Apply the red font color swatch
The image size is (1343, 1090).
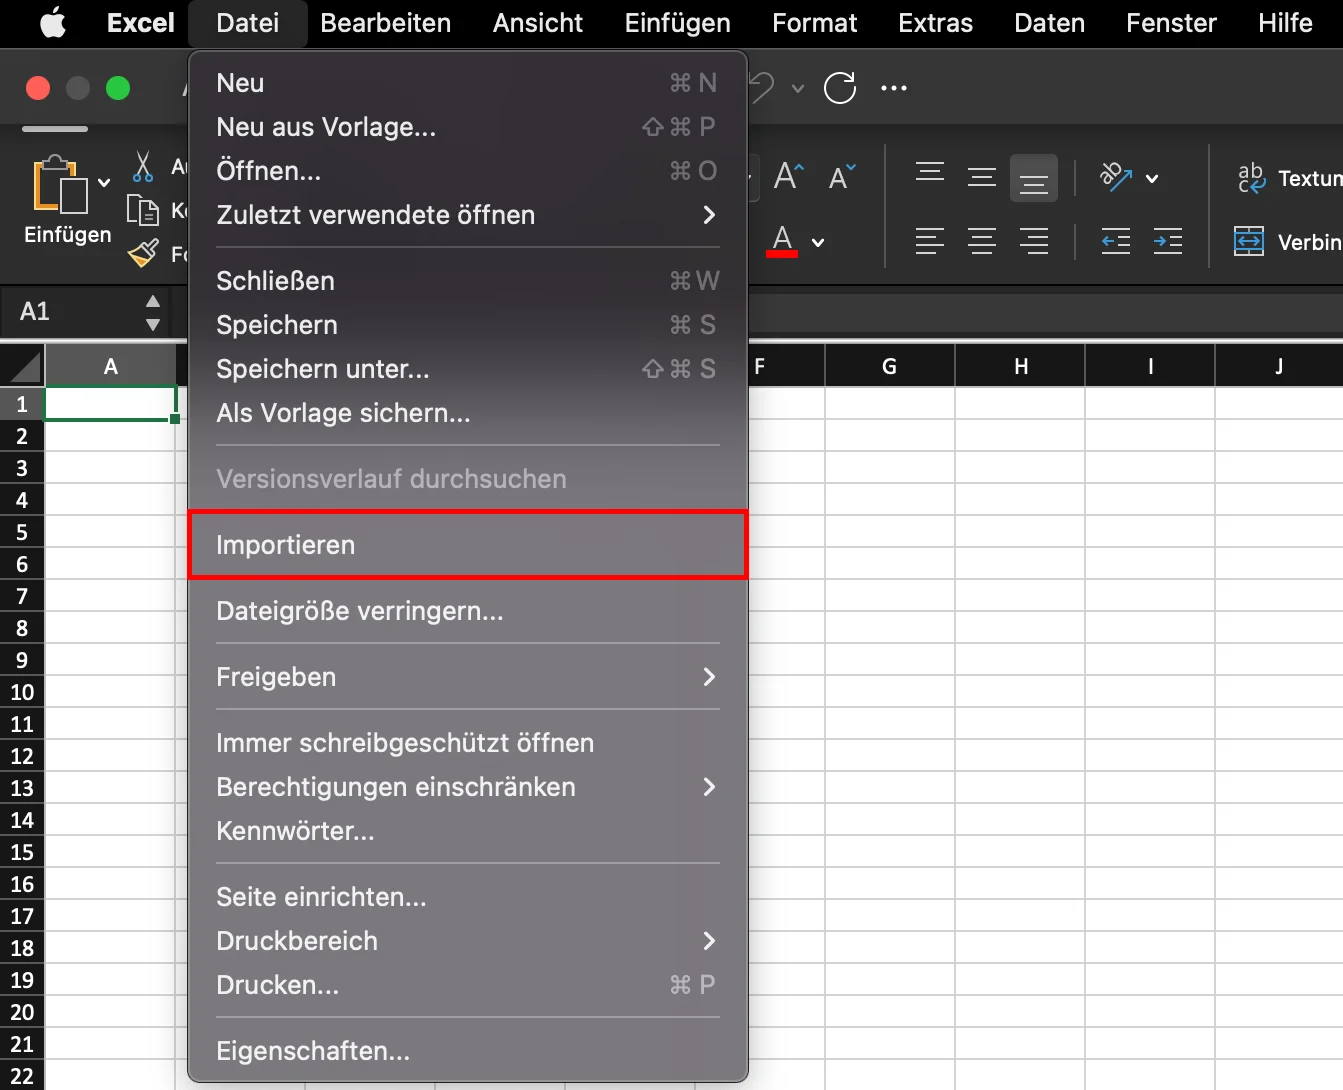pos(782,242)
